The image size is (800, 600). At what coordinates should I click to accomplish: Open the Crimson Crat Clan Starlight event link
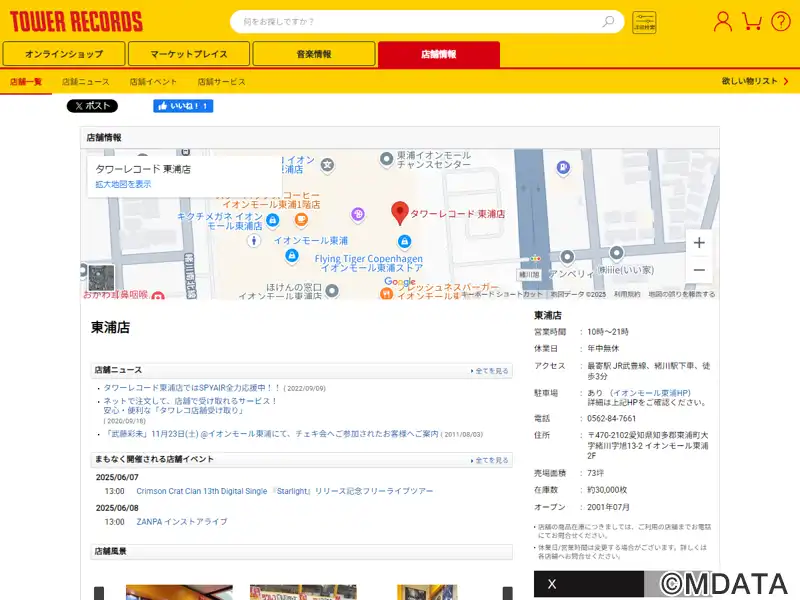click(285, 491)
